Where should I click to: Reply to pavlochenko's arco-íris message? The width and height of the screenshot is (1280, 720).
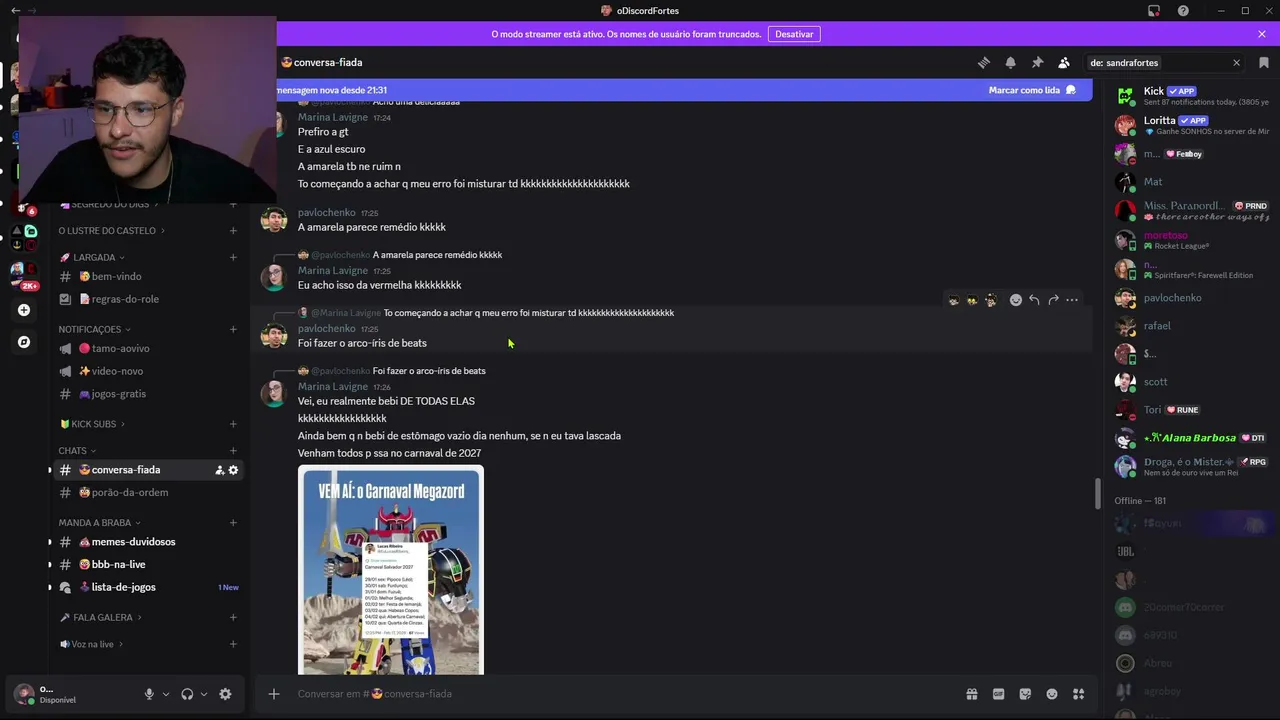point(1034,300)
